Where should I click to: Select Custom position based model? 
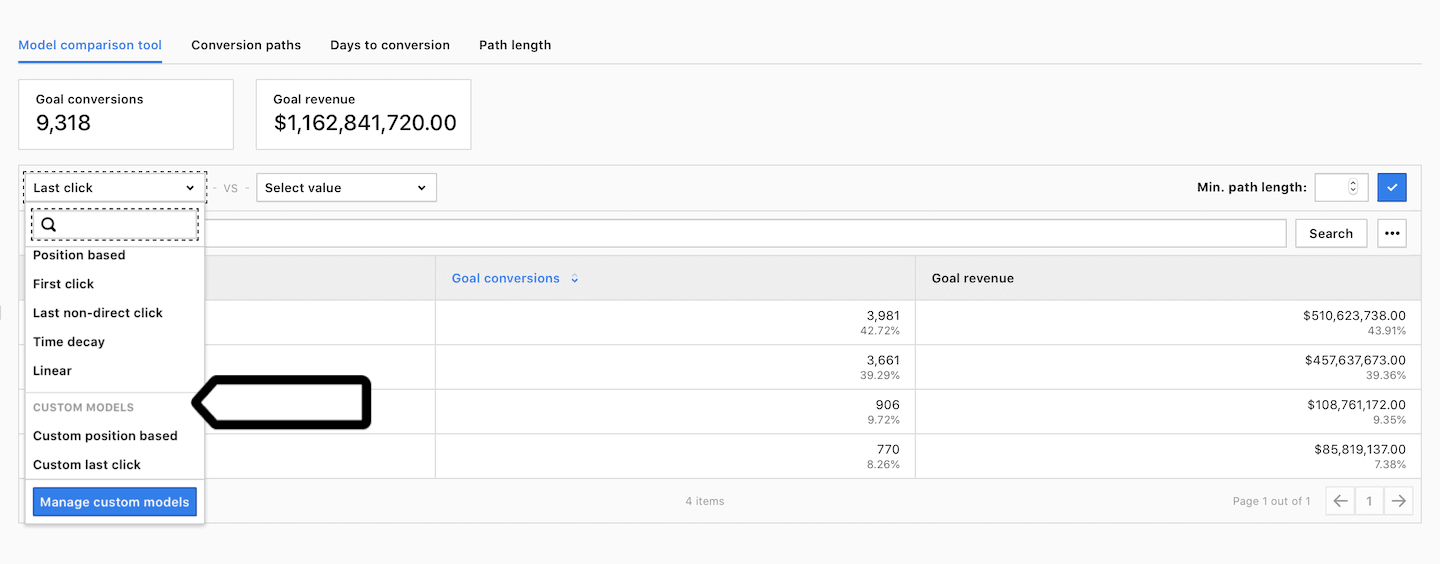coord(105,436)
